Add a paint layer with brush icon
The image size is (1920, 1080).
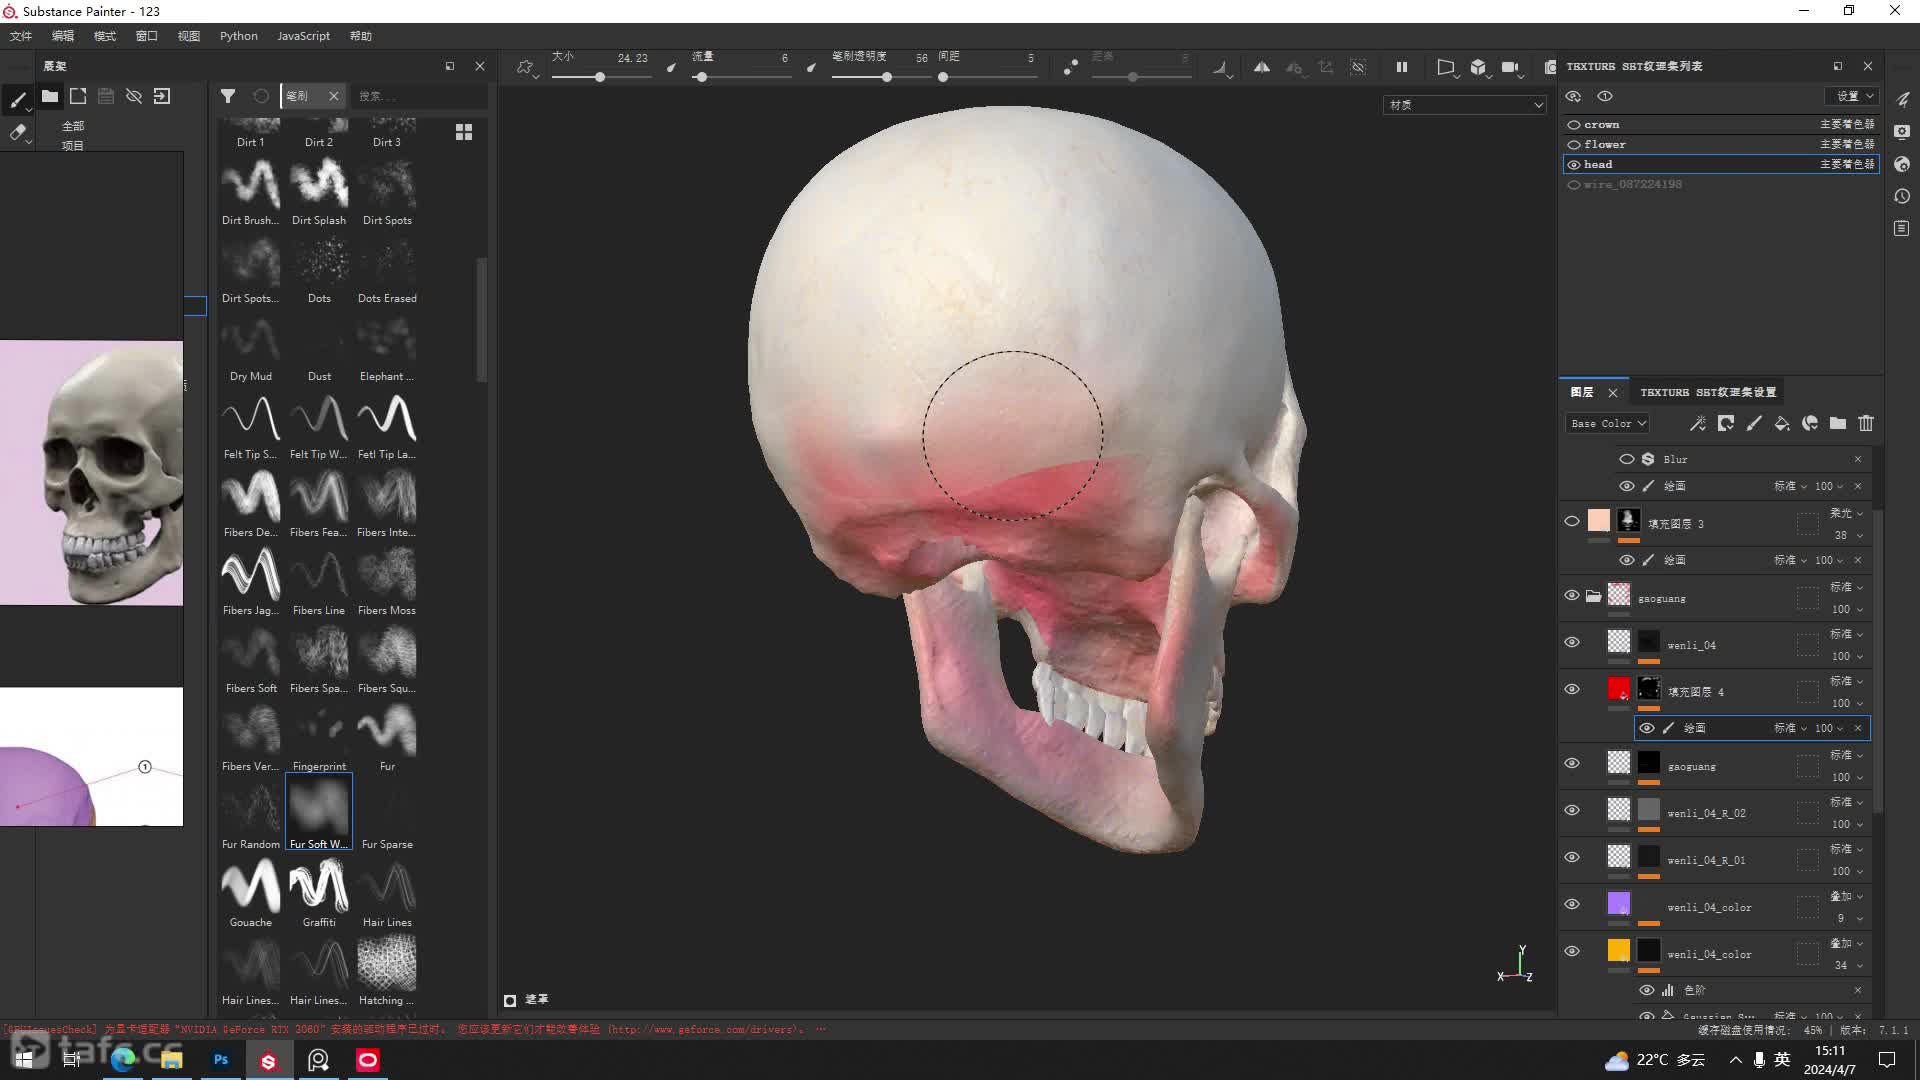[1754, 423]
